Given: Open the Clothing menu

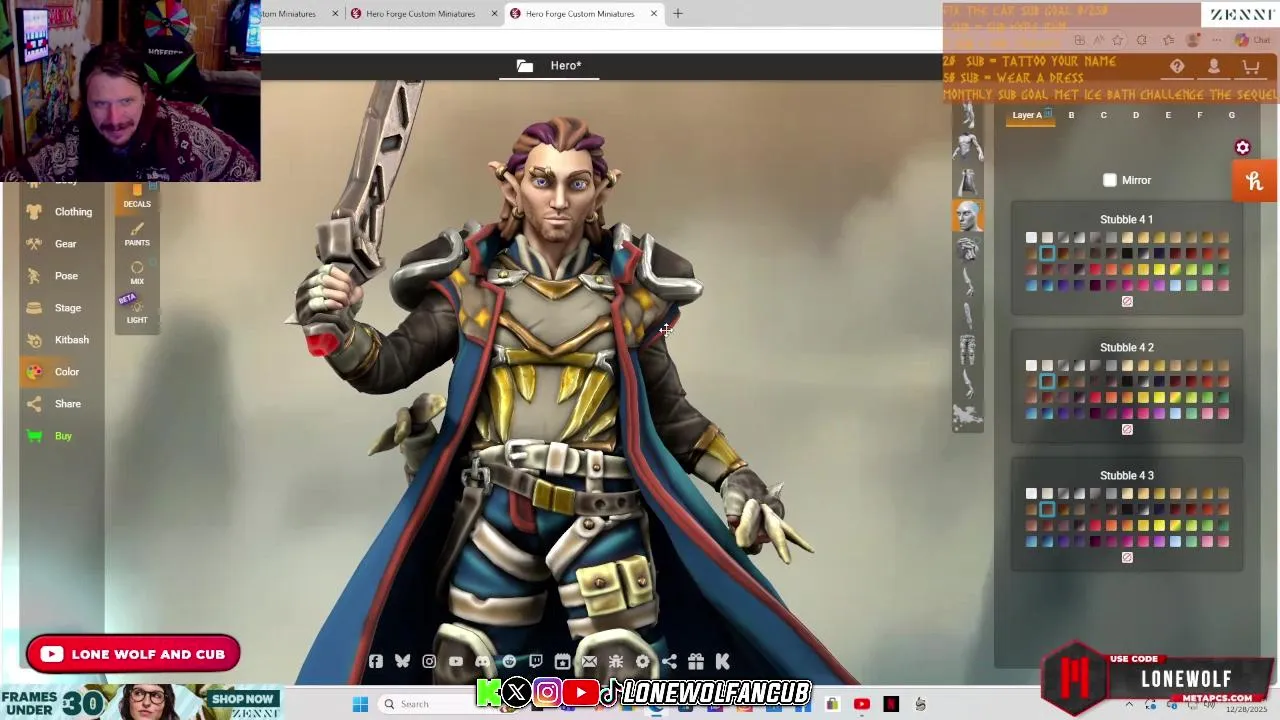Looking at the screenshot, I should [60, 212].
